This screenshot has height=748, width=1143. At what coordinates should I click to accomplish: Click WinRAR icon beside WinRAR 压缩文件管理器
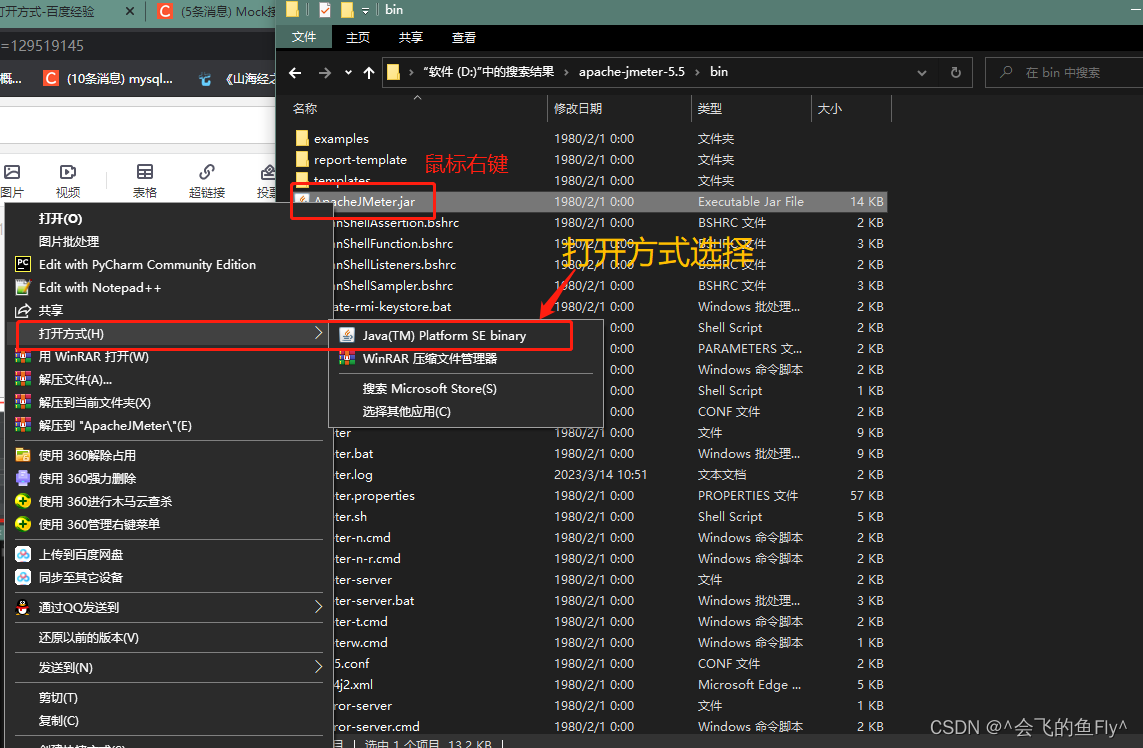pos(348,358)
